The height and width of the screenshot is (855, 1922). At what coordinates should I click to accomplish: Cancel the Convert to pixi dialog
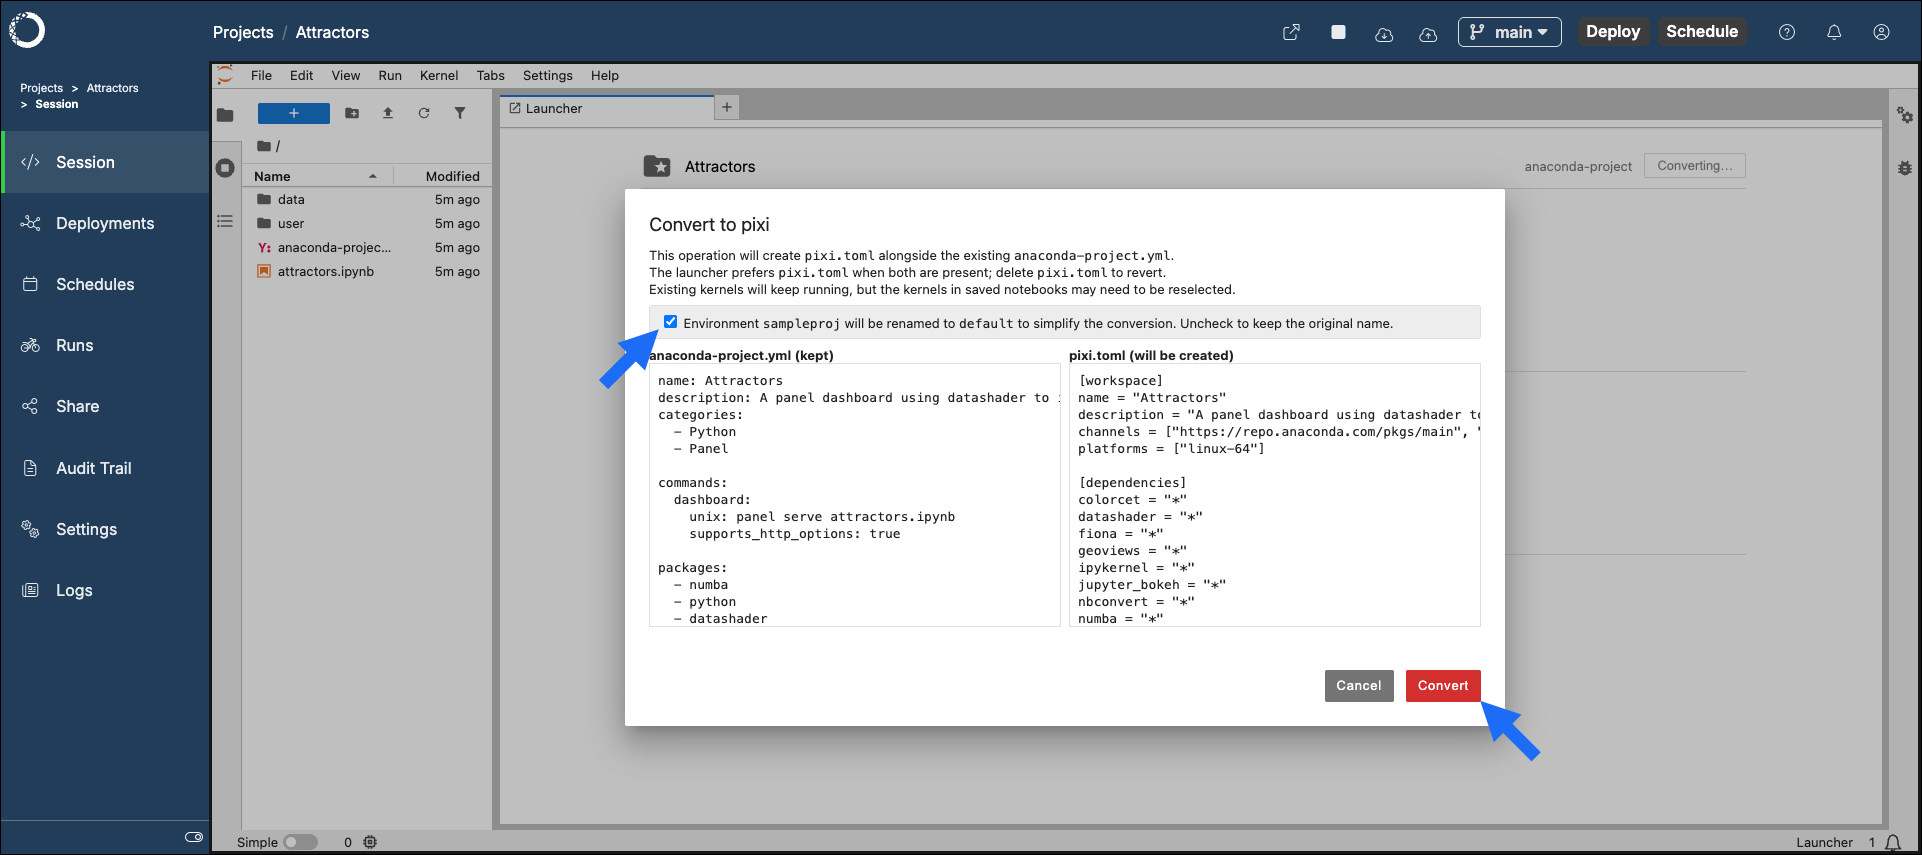(1359, 685)
